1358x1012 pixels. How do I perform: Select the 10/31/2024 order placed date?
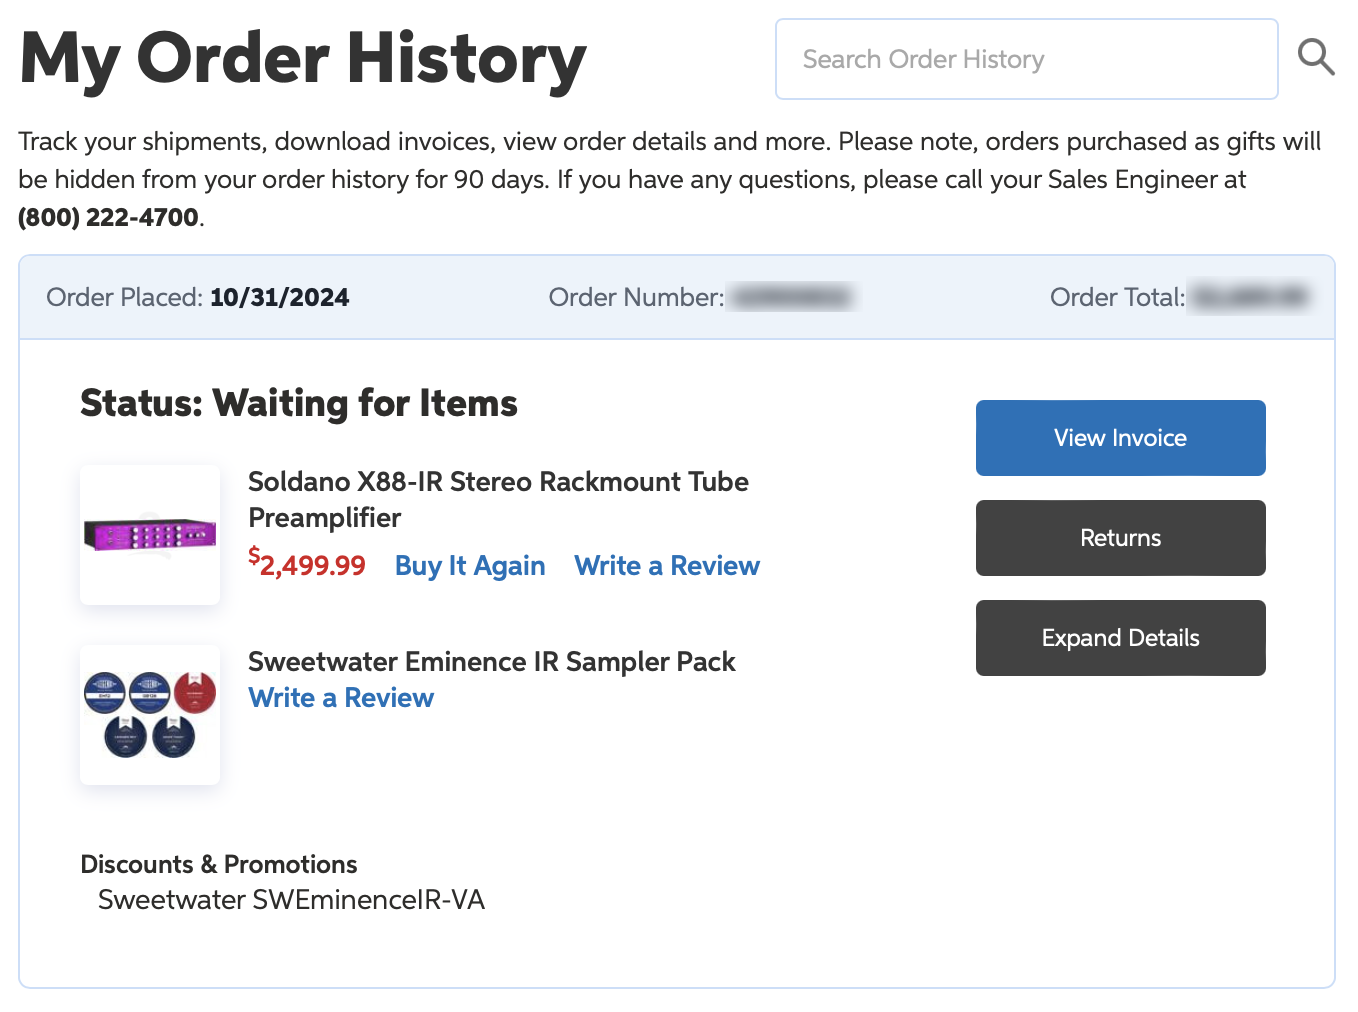click(280, 297)
